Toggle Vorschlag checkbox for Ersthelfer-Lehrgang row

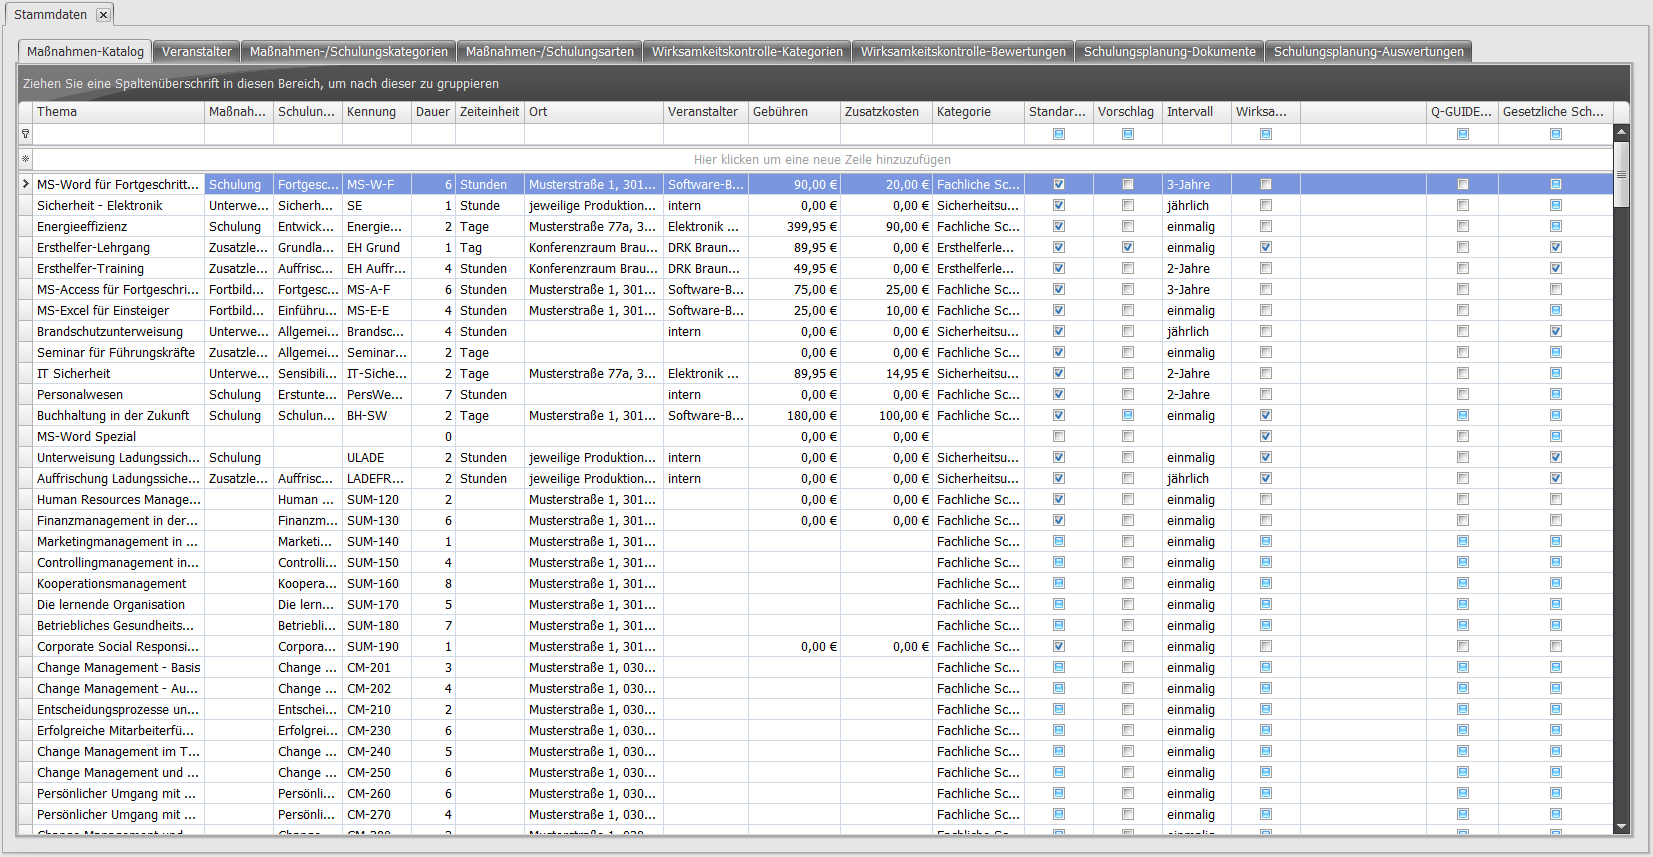pyautogui.click(x=1128, y=247)
